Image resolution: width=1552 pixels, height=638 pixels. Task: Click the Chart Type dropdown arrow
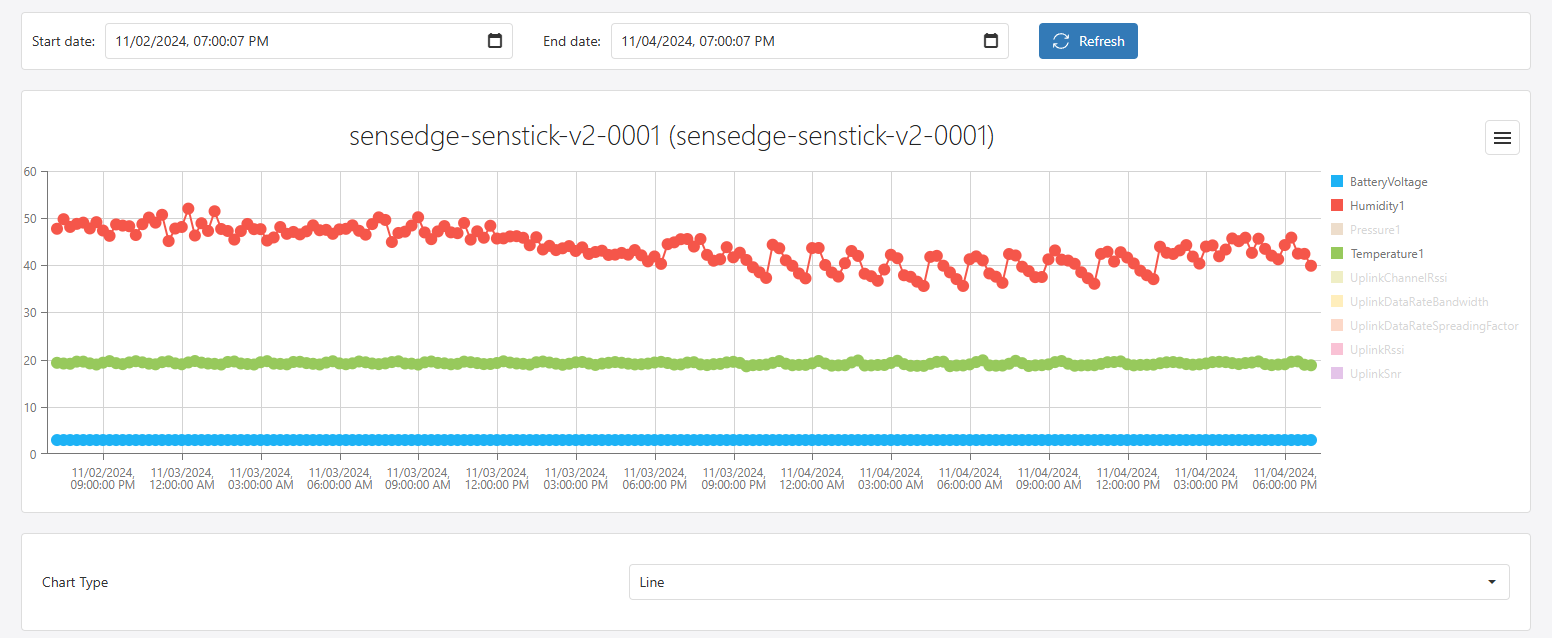[x=1491, y=582]
